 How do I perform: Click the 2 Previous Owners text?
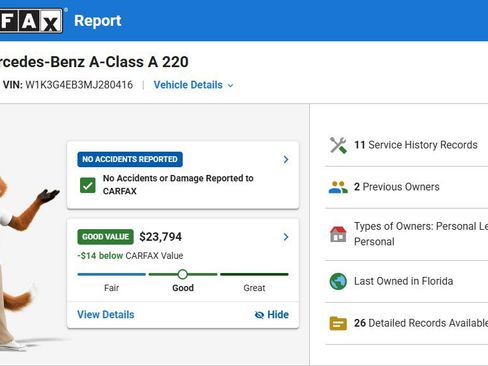(x=397, y=187)
